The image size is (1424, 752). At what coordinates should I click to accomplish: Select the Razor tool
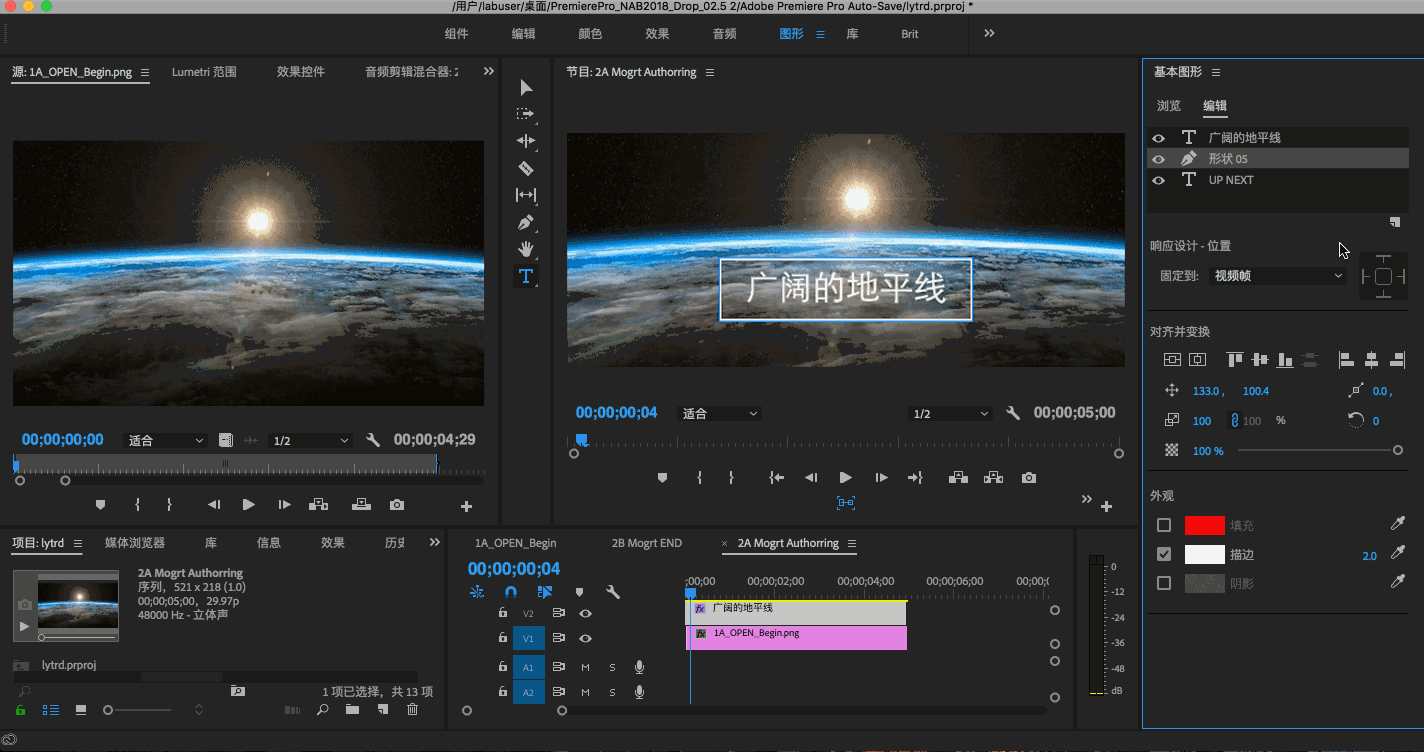coord(526,168)
